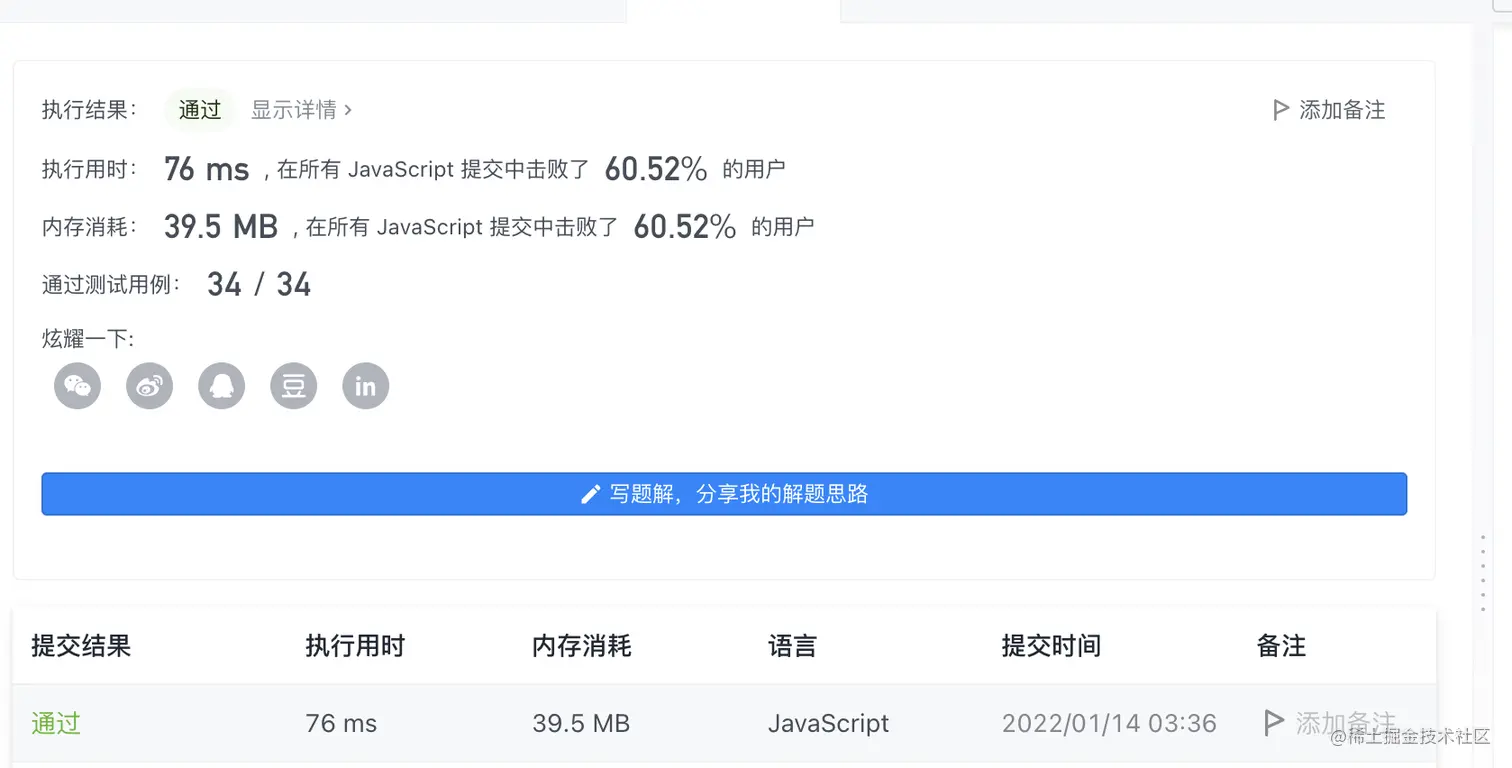Click the 执行用时 column header
Screen dimensions: 1512x768
[355, 646]
